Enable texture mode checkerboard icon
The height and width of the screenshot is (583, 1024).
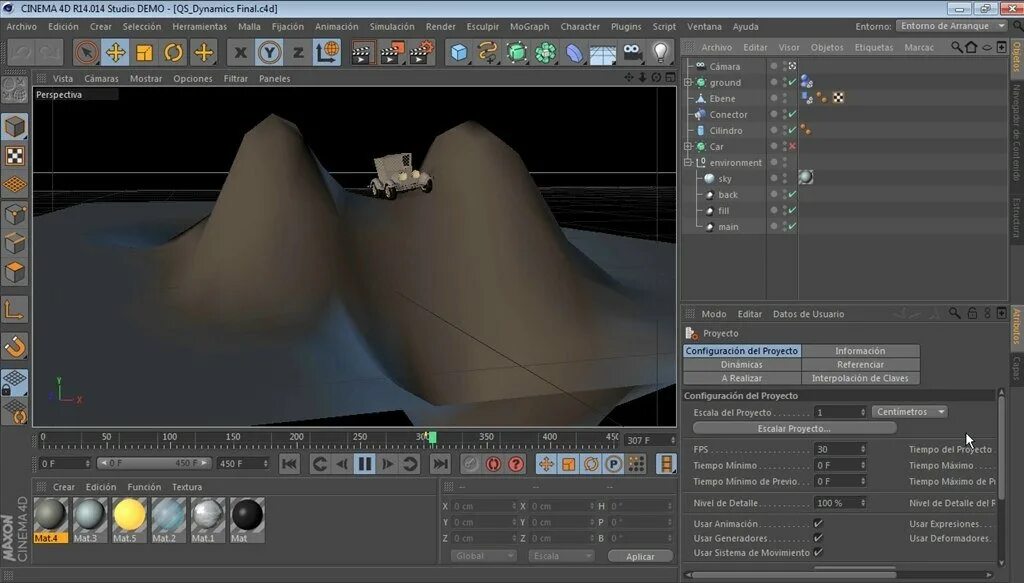tap(14, 156)
